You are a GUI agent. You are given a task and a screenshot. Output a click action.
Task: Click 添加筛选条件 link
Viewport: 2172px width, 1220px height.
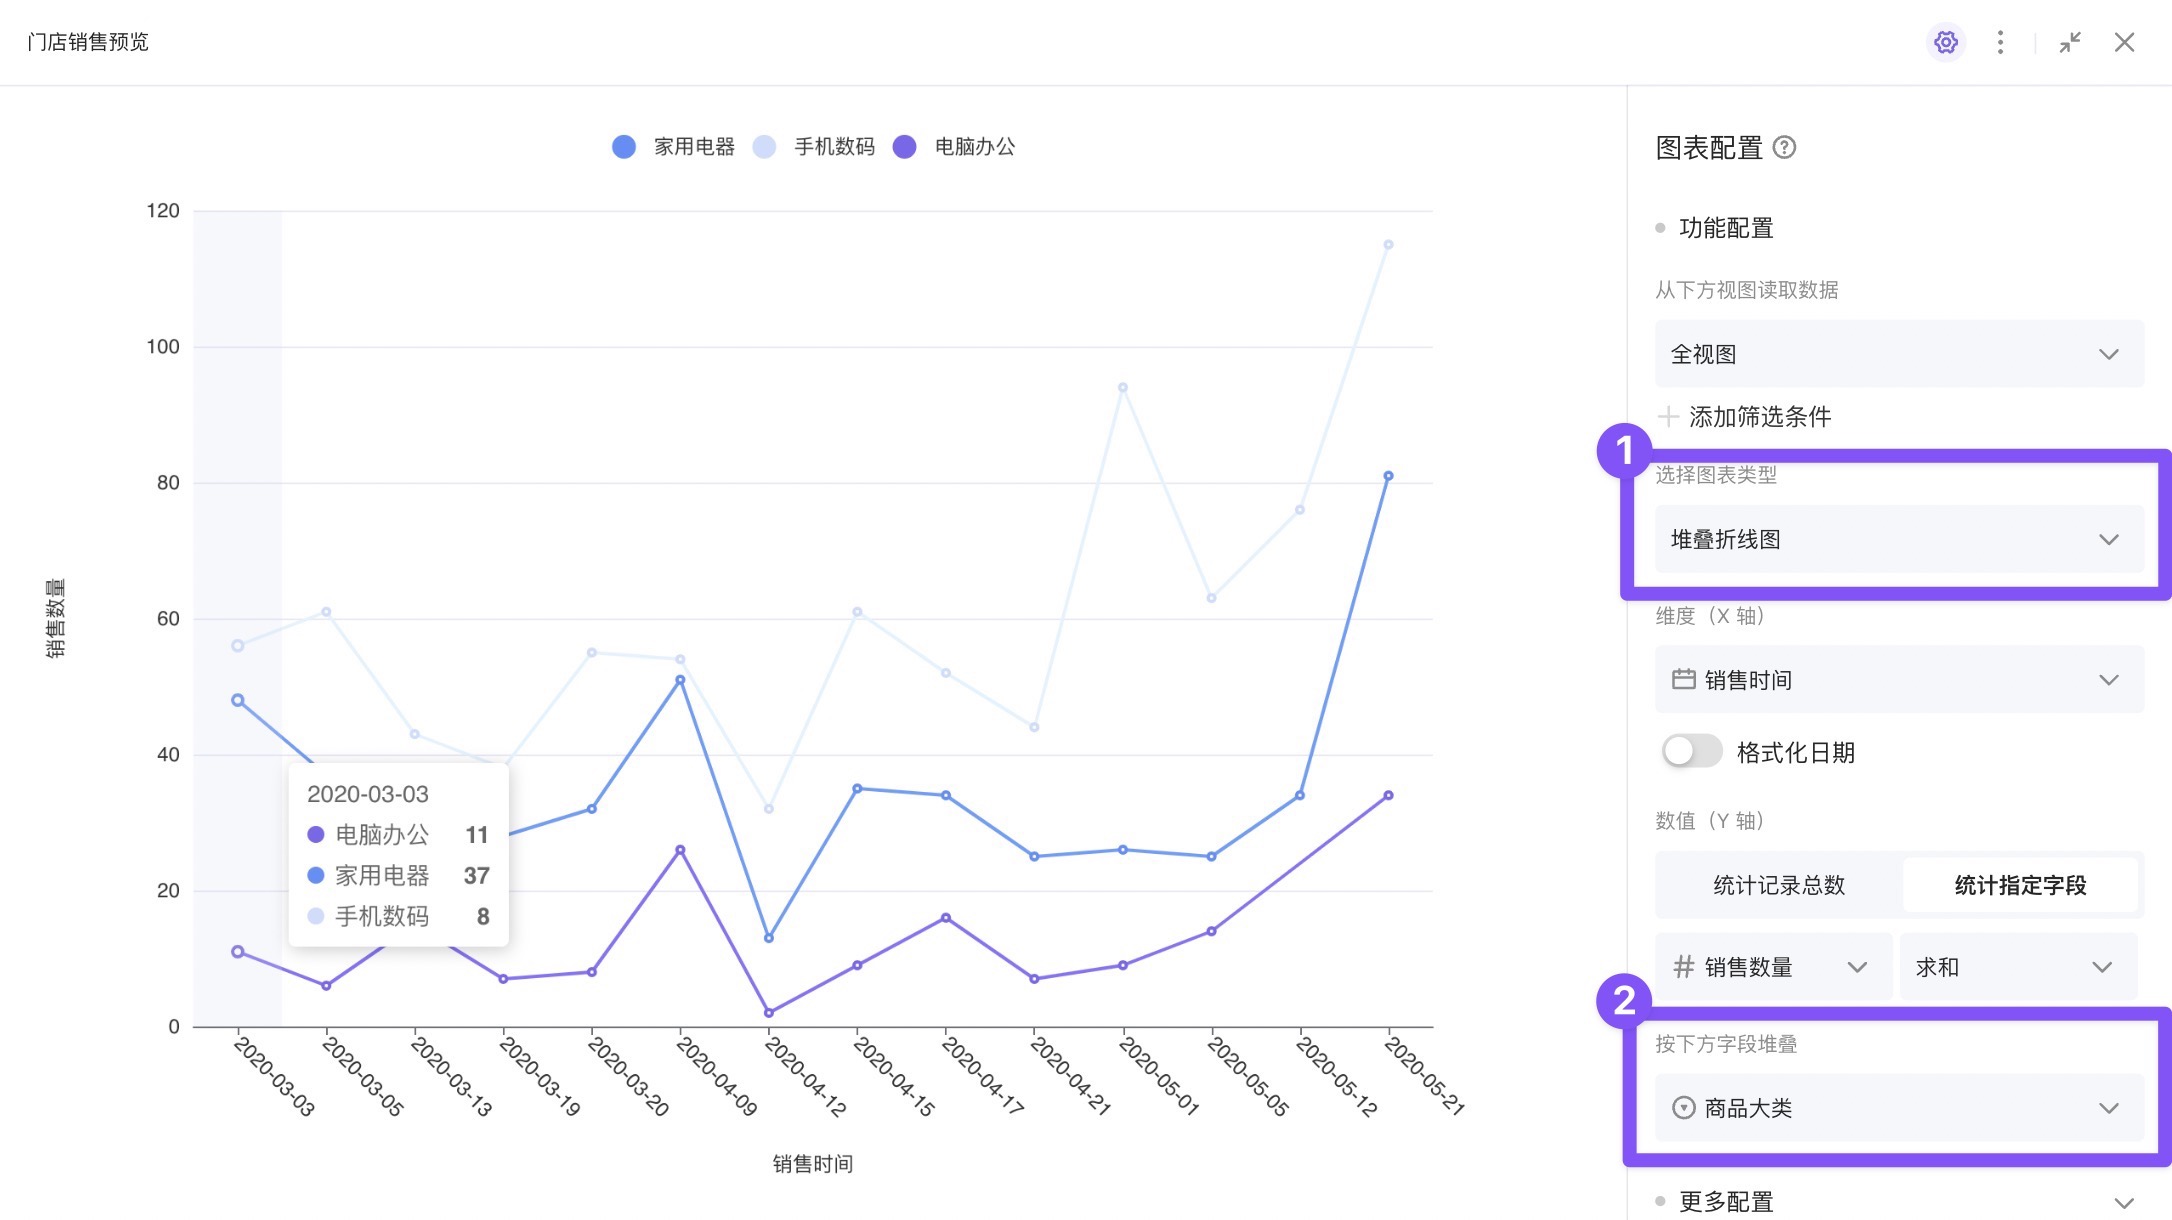tap(1759, 417)
